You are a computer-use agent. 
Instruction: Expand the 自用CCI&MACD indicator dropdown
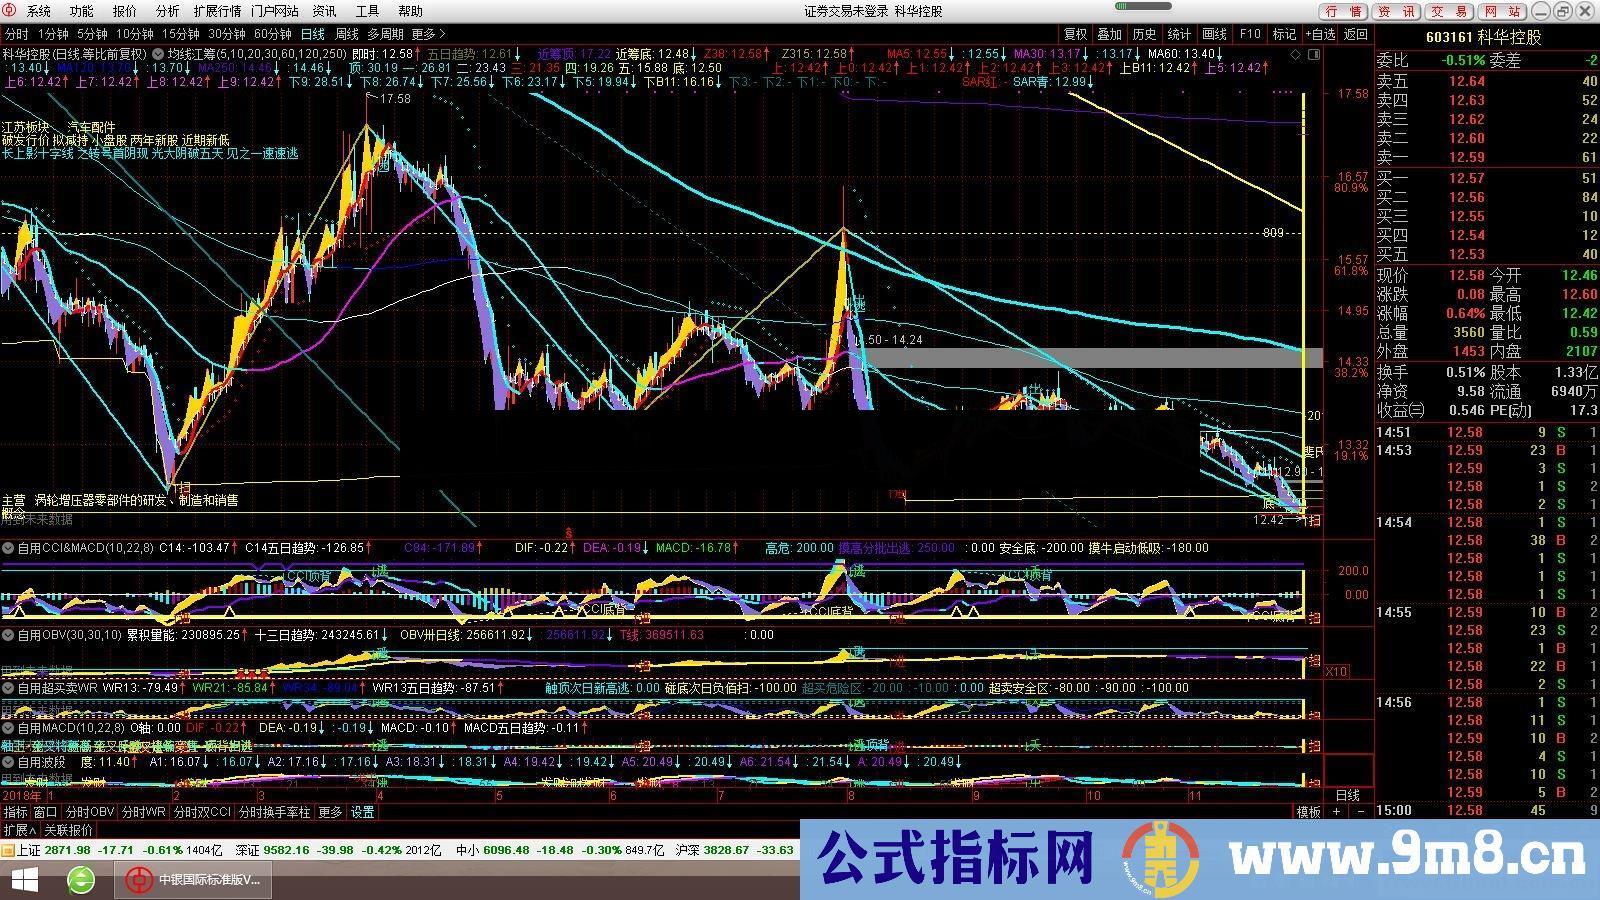pos(8,548)
